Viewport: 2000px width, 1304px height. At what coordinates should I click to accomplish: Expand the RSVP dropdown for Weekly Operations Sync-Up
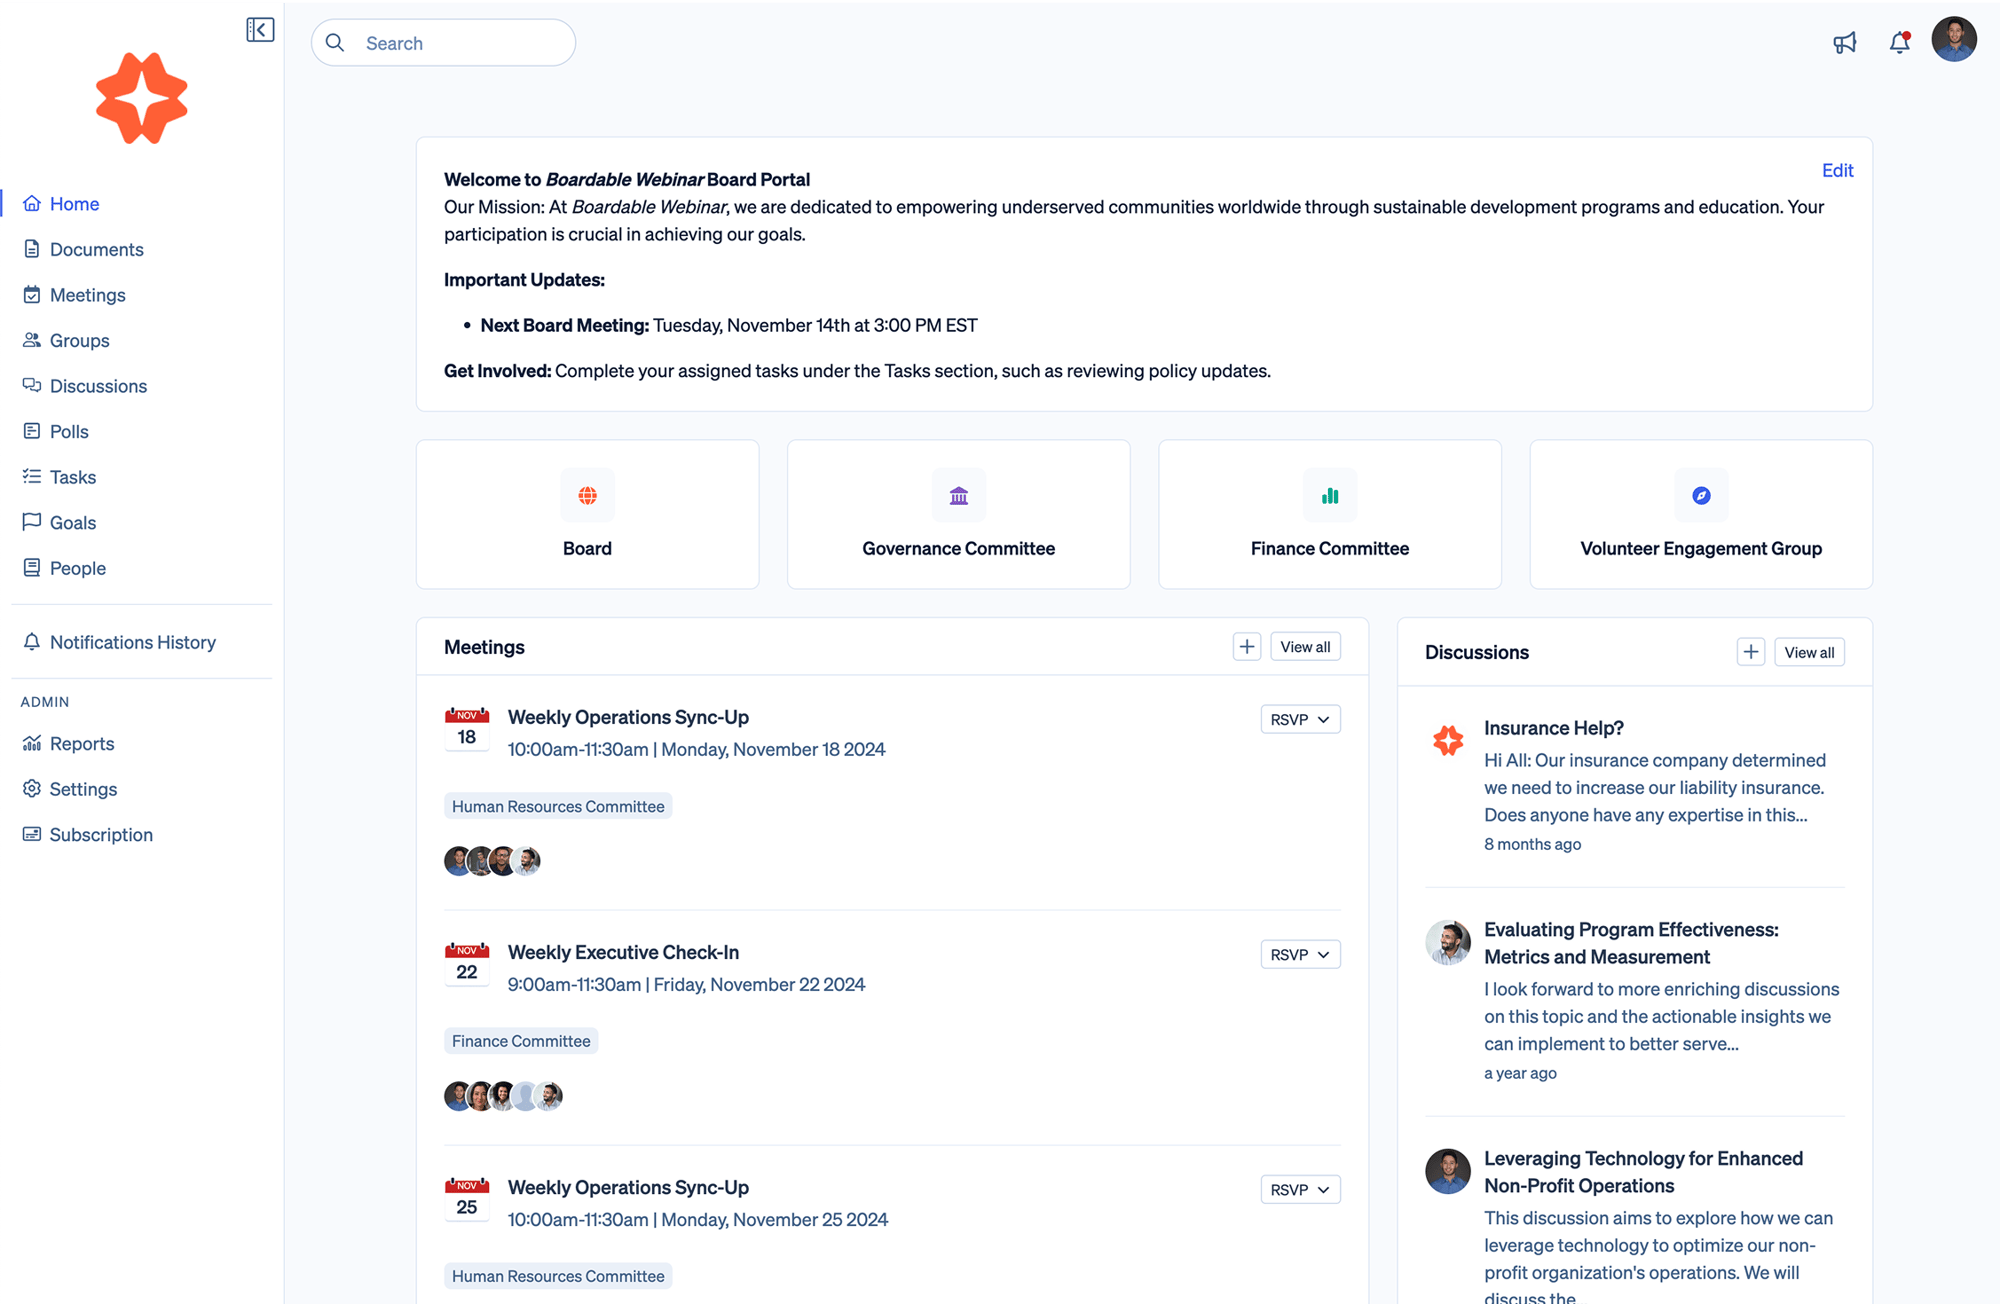pos(1299,719)
